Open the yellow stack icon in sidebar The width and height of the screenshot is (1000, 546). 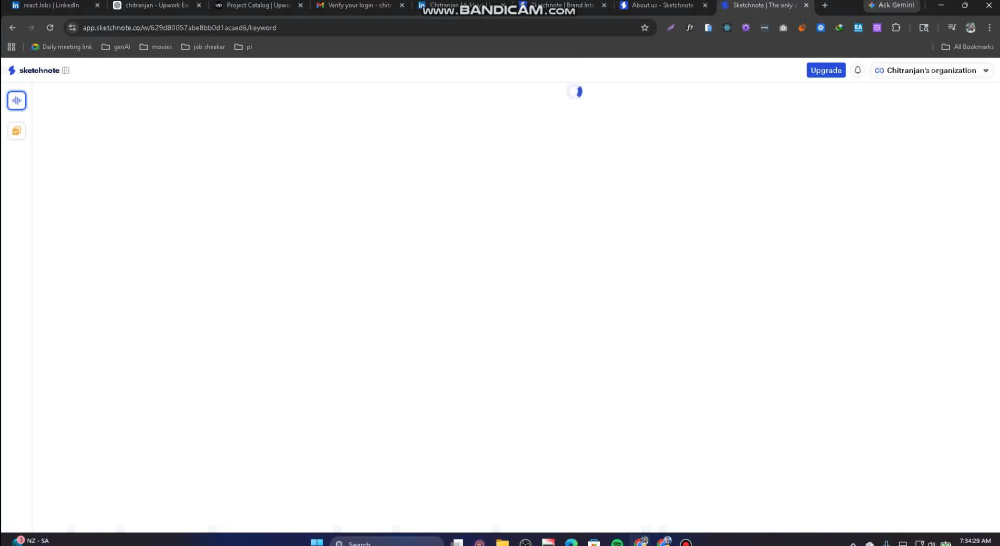17,131
